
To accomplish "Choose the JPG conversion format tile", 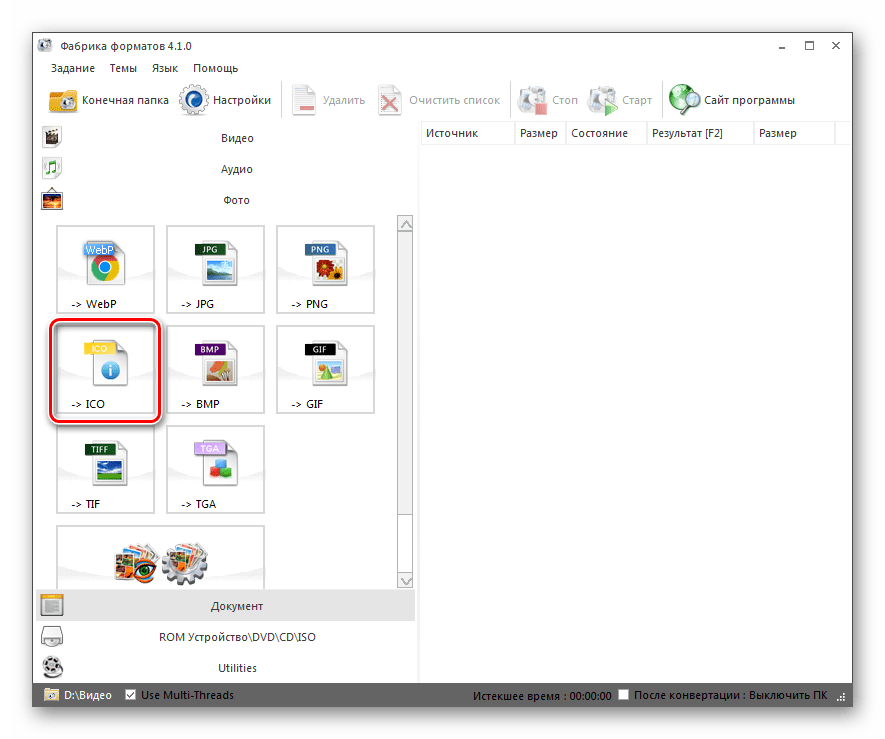I will click(216, 269).
